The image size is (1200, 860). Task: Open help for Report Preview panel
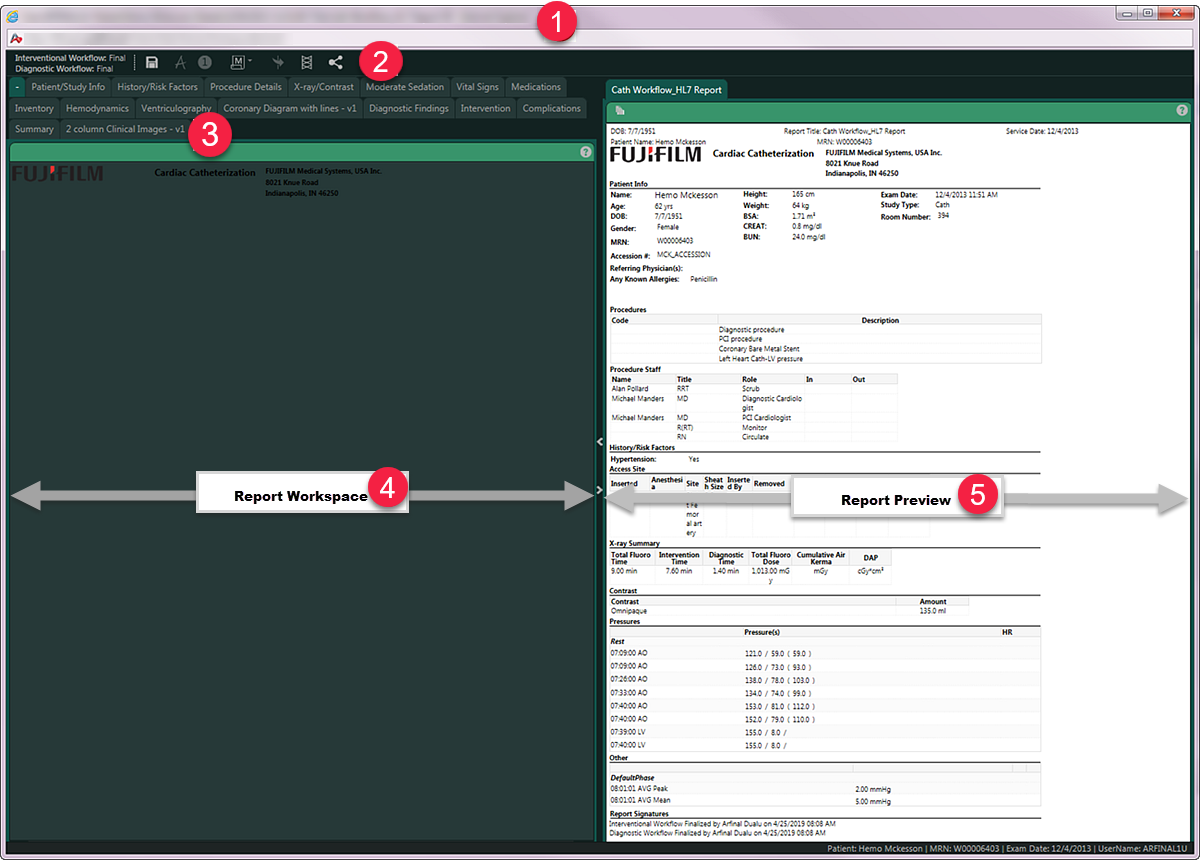(1182, 110)
